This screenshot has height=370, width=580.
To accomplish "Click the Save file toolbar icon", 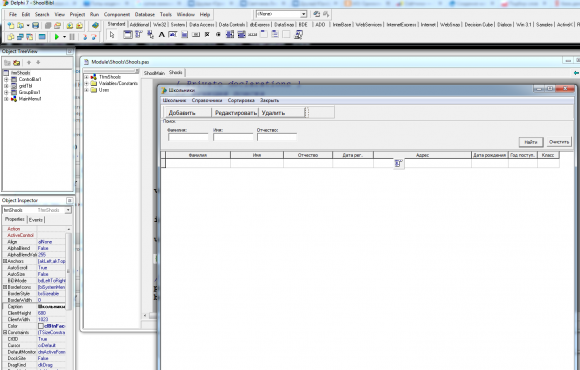I will [36, 26].
